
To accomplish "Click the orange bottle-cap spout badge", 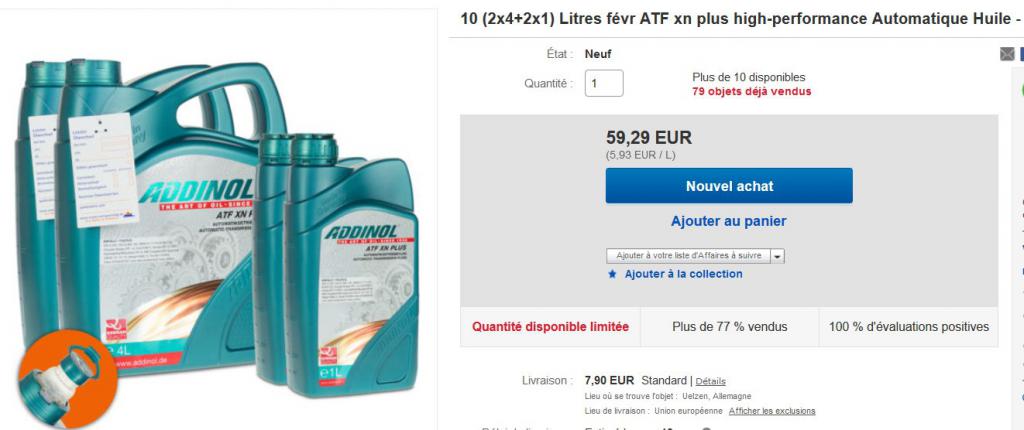I will (67, 379).
